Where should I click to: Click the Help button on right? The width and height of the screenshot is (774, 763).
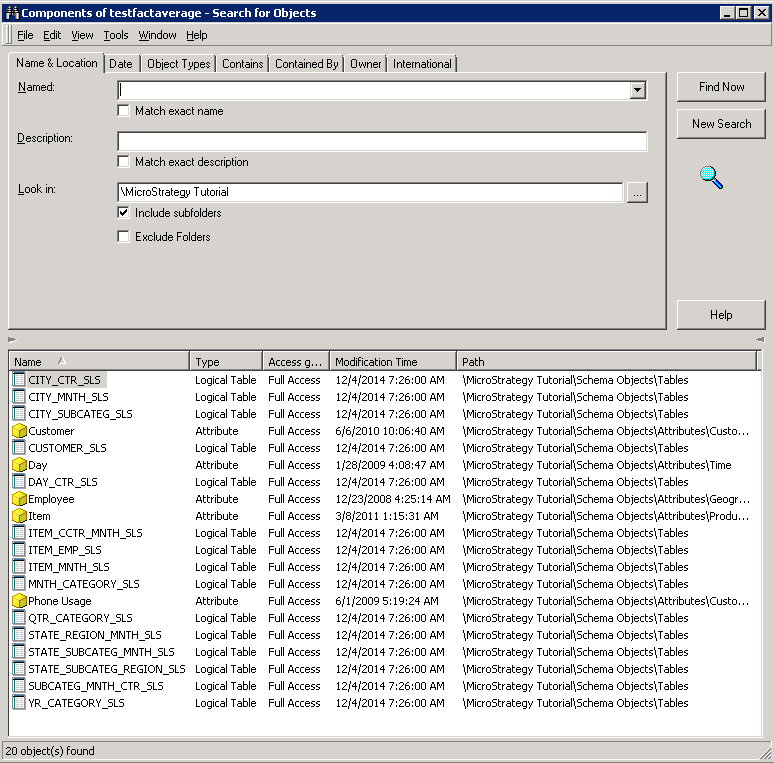[x=721, y=315]
